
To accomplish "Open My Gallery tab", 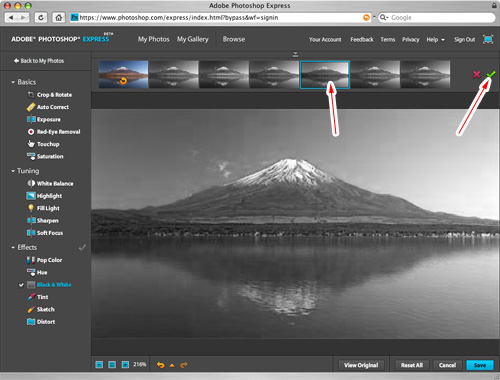I will [x=193, y=39].
